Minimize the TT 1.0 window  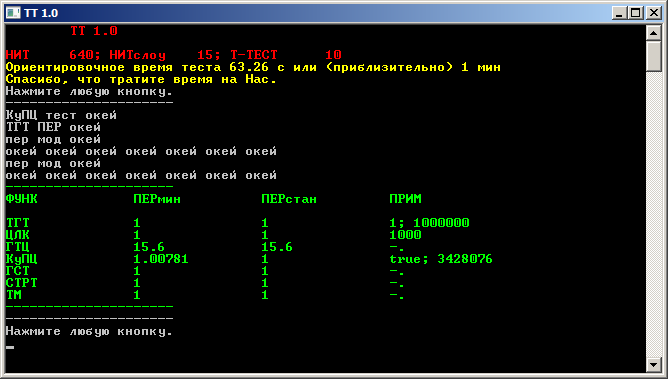click(x=619, y=13)
